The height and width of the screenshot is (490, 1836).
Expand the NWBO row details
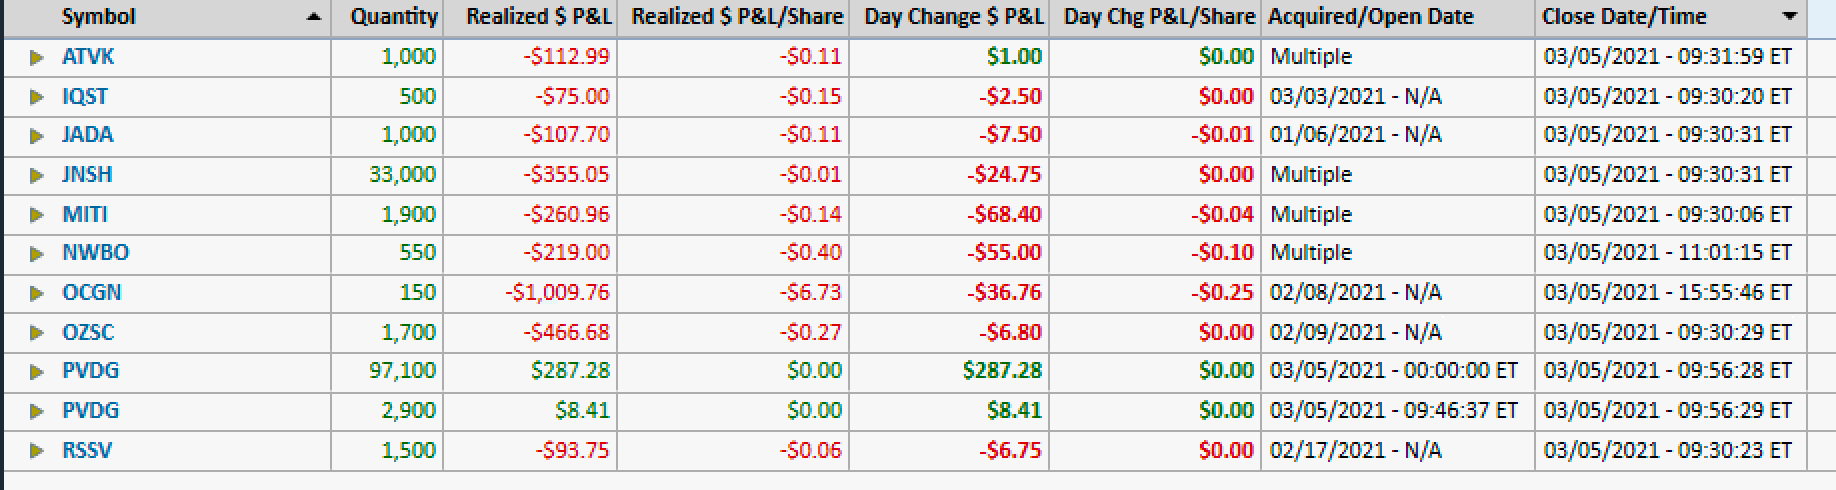[37, 253]
